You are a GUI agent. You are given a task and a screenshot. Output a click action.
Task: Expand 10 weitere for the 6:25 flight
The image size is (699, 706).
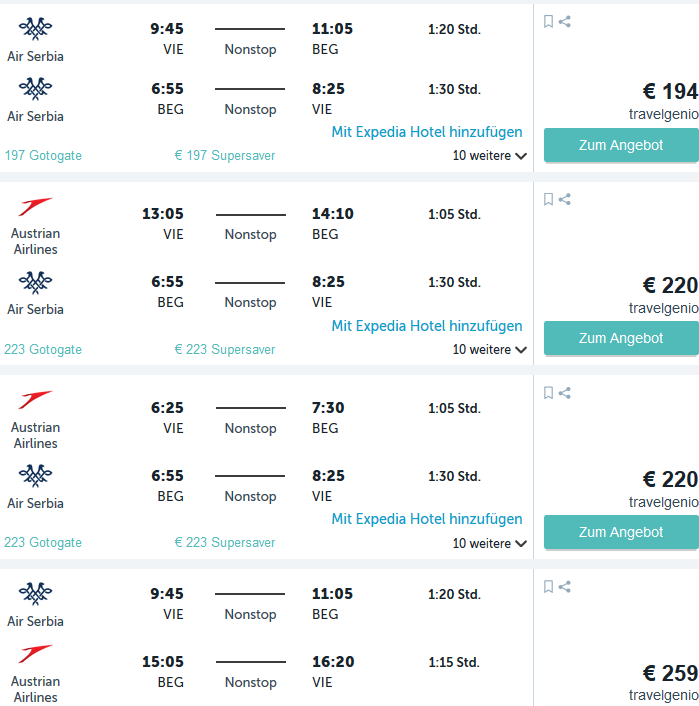[490, 543]
